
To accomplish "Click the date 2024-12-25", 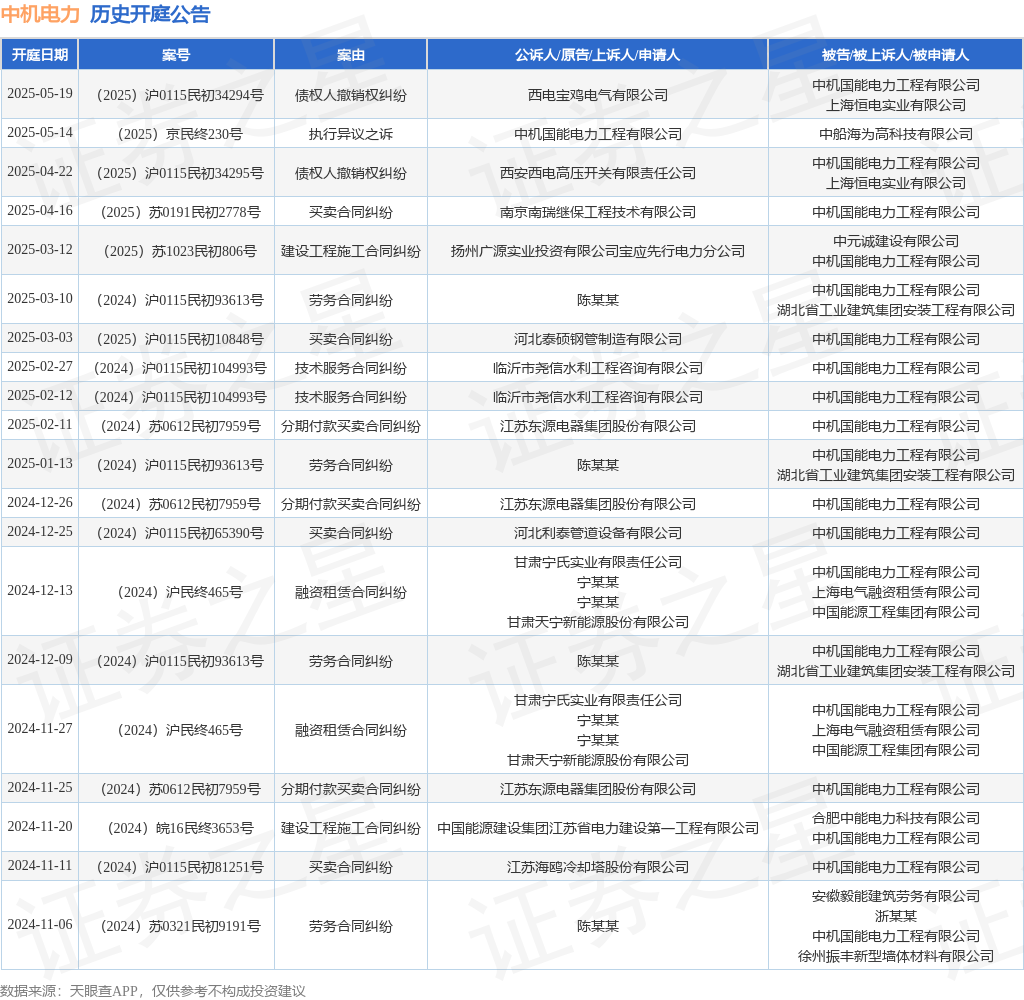I will 40,532.
